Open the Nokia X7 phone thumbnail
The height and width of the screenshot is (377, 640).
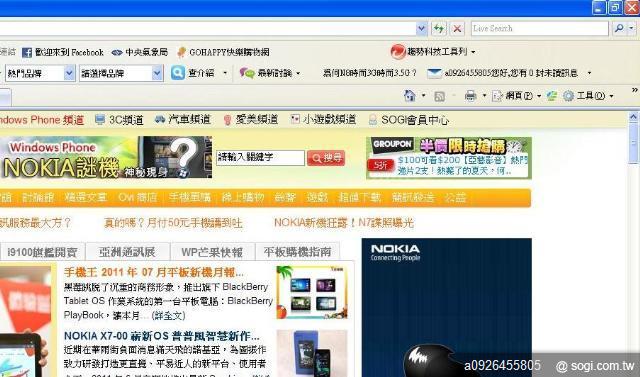[312, 353]
